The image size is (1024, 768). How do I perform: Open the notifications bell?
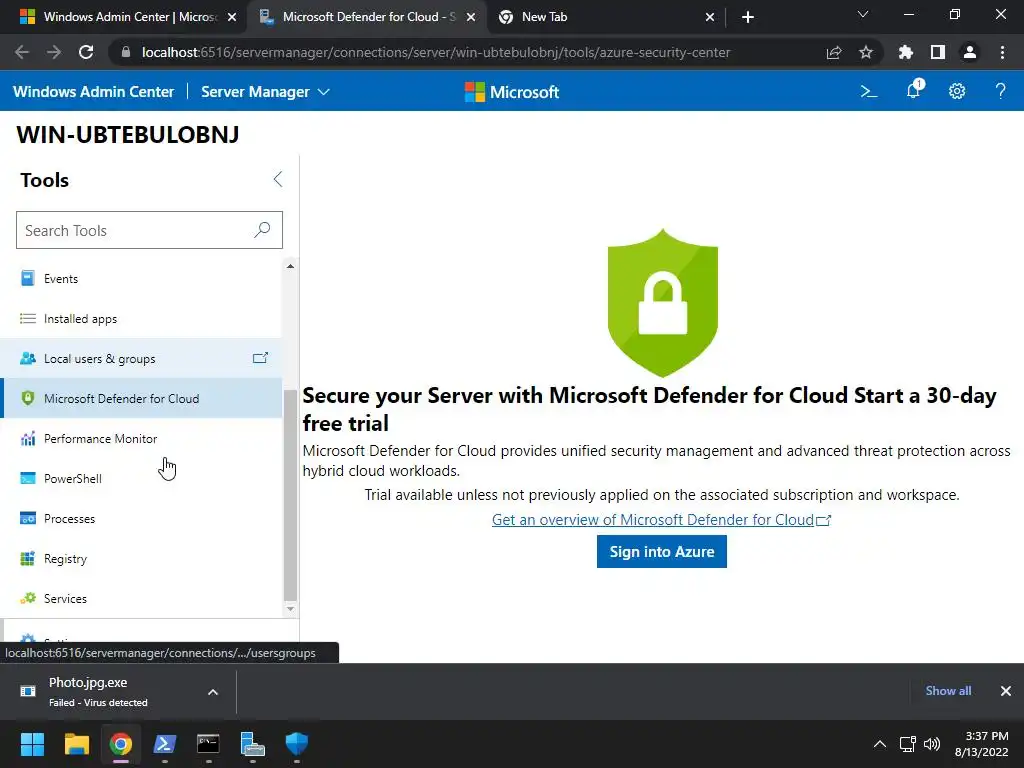pos(913,91)
